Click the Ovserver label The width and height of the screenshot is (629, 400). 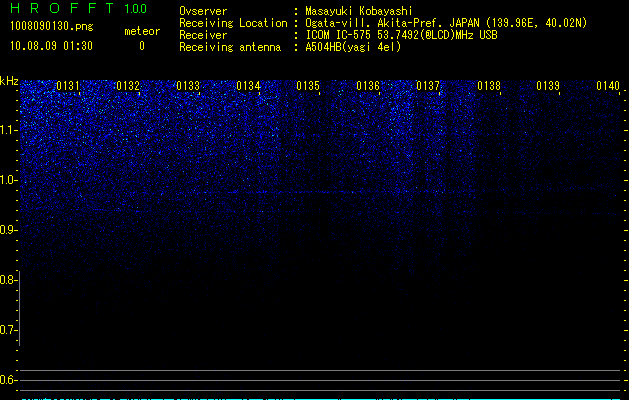coord(203,11)
